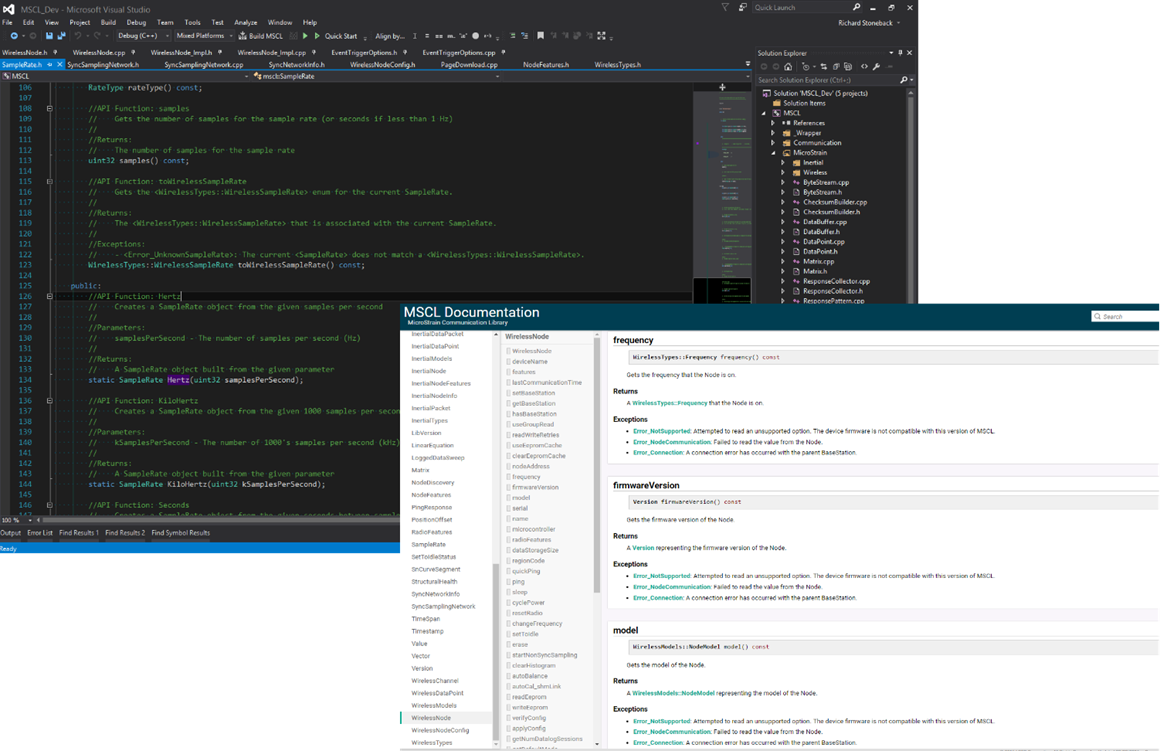Select the changeFrequency member in the docs list
This screenshot has width=1160, height=751.
(537, 624)
